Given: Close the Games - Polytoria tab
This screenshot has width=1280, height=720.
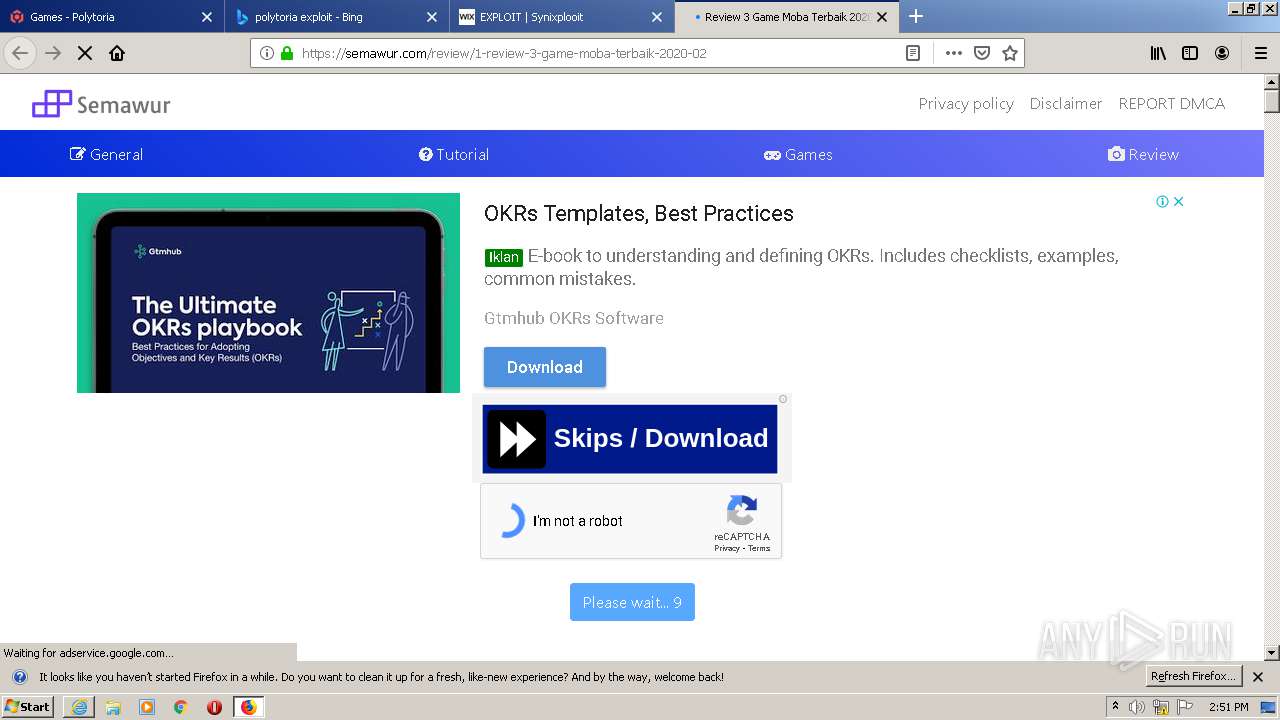Looking at the screenshot, I should pyautogui.click(x=207, y=17).
